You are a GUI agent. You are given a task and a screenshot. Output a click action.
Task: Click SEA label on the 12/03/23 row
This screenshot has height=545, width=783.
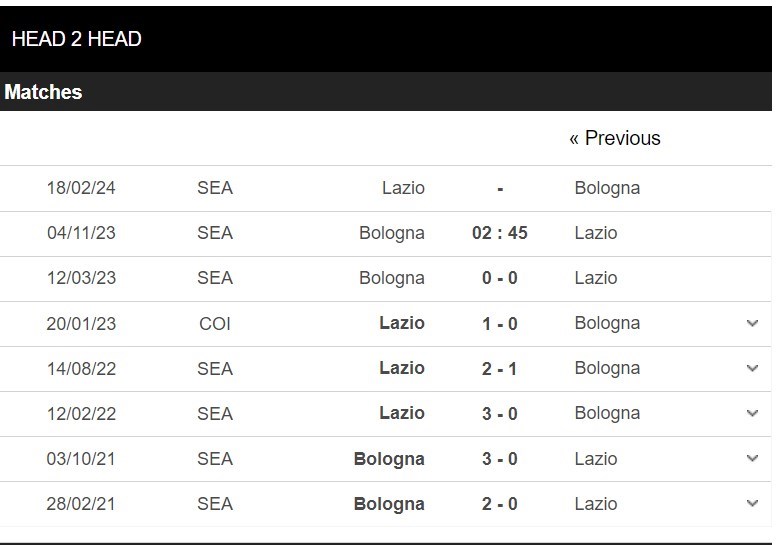click(x=215, y=278)
